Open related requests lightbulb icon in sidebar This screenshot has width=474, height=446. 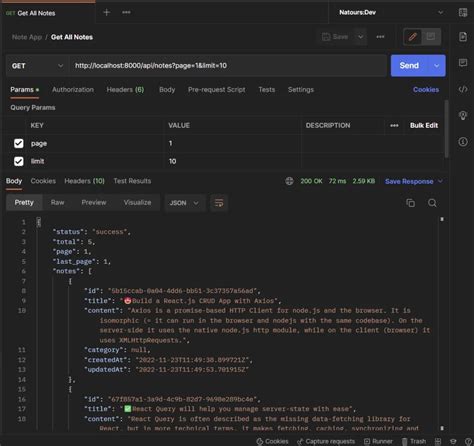(x=463, y=115)
